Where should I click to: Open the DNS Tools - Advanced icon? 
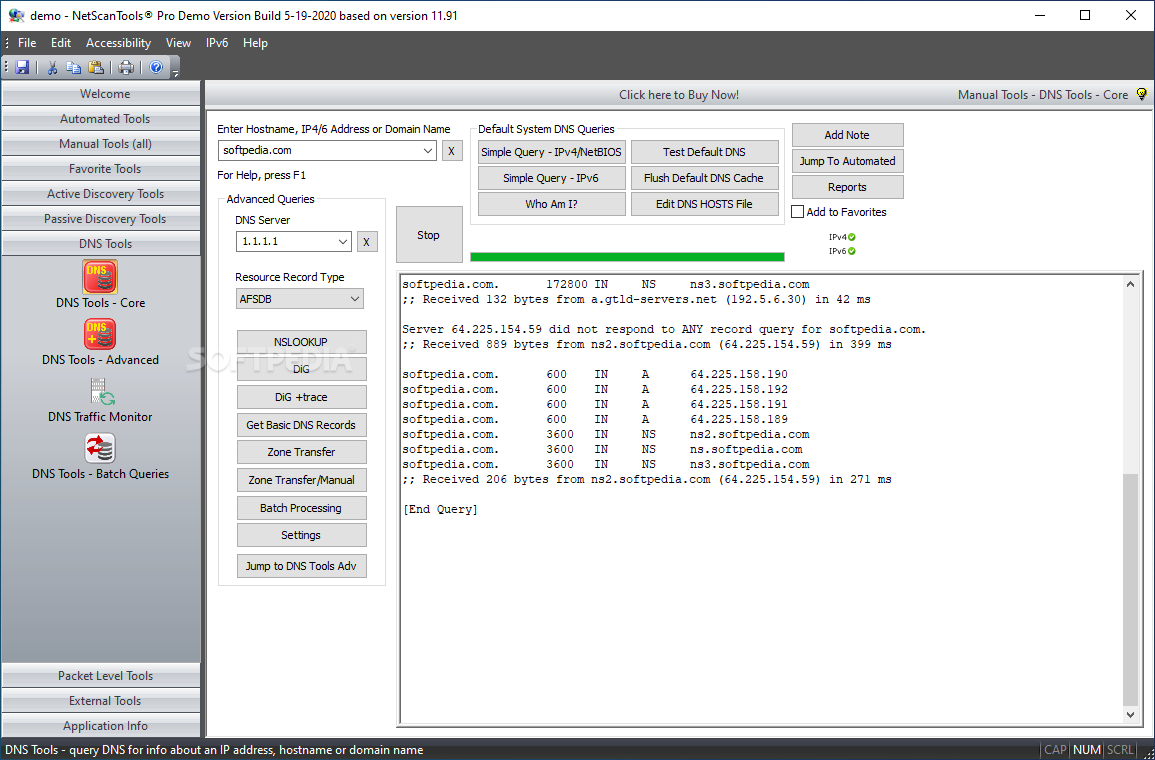100,334
